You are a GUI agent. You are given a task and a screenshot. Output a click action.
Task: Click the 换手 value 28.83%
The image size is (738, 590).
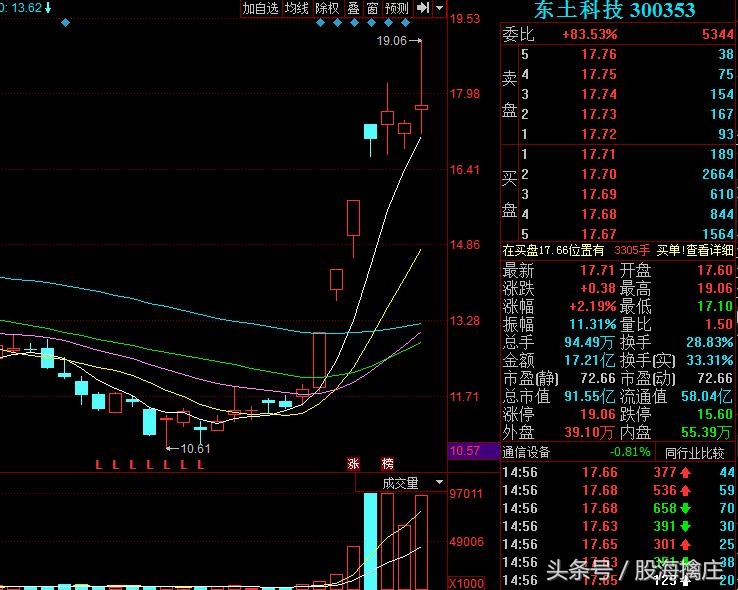point(710,342)
